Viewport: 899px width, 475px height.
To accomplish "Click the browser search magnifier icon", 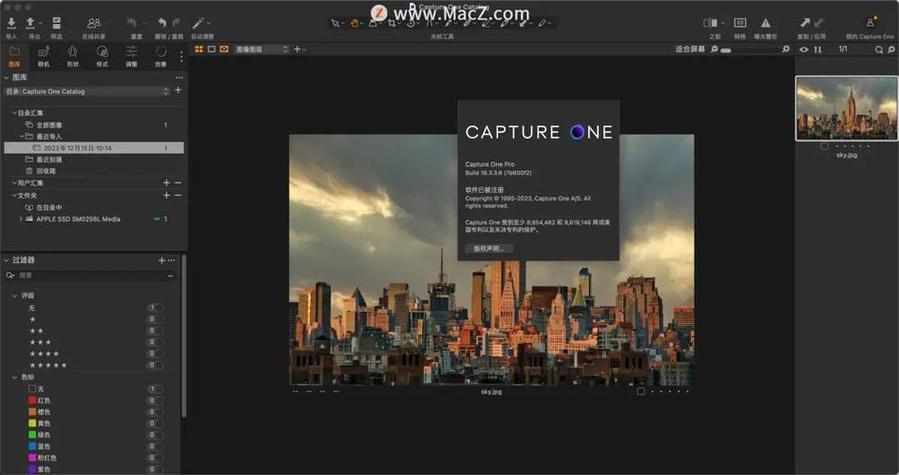I will pos(878,50).
